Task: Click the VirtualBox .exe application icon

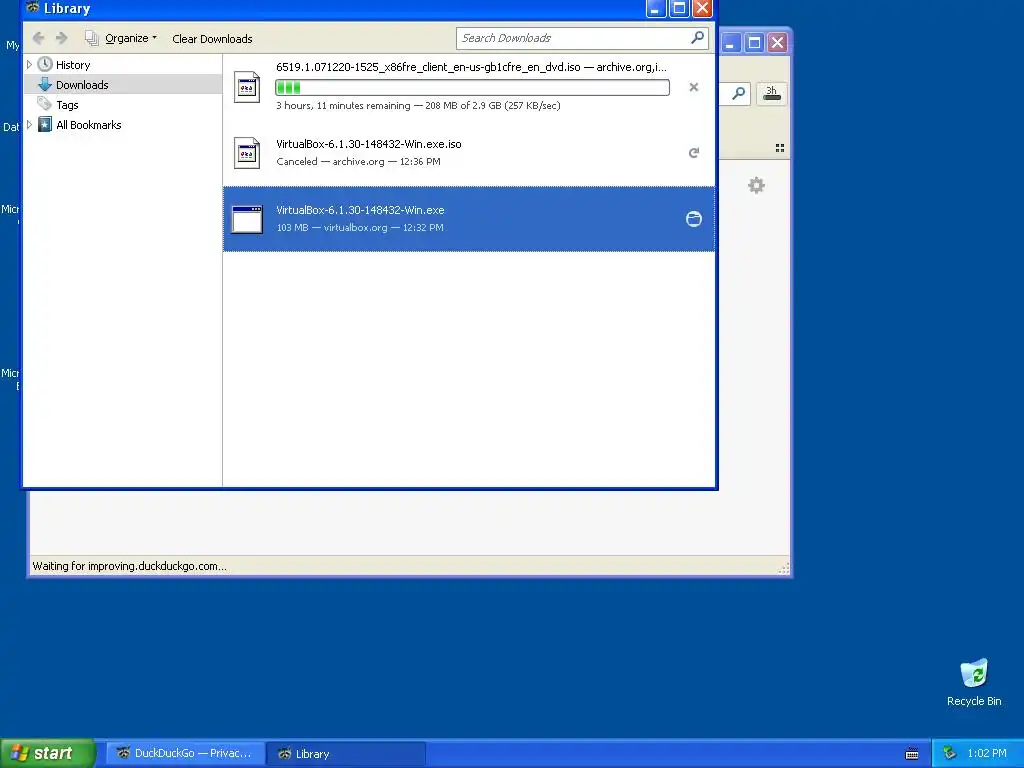Action: pyautogui.click(x=248, y=219)
